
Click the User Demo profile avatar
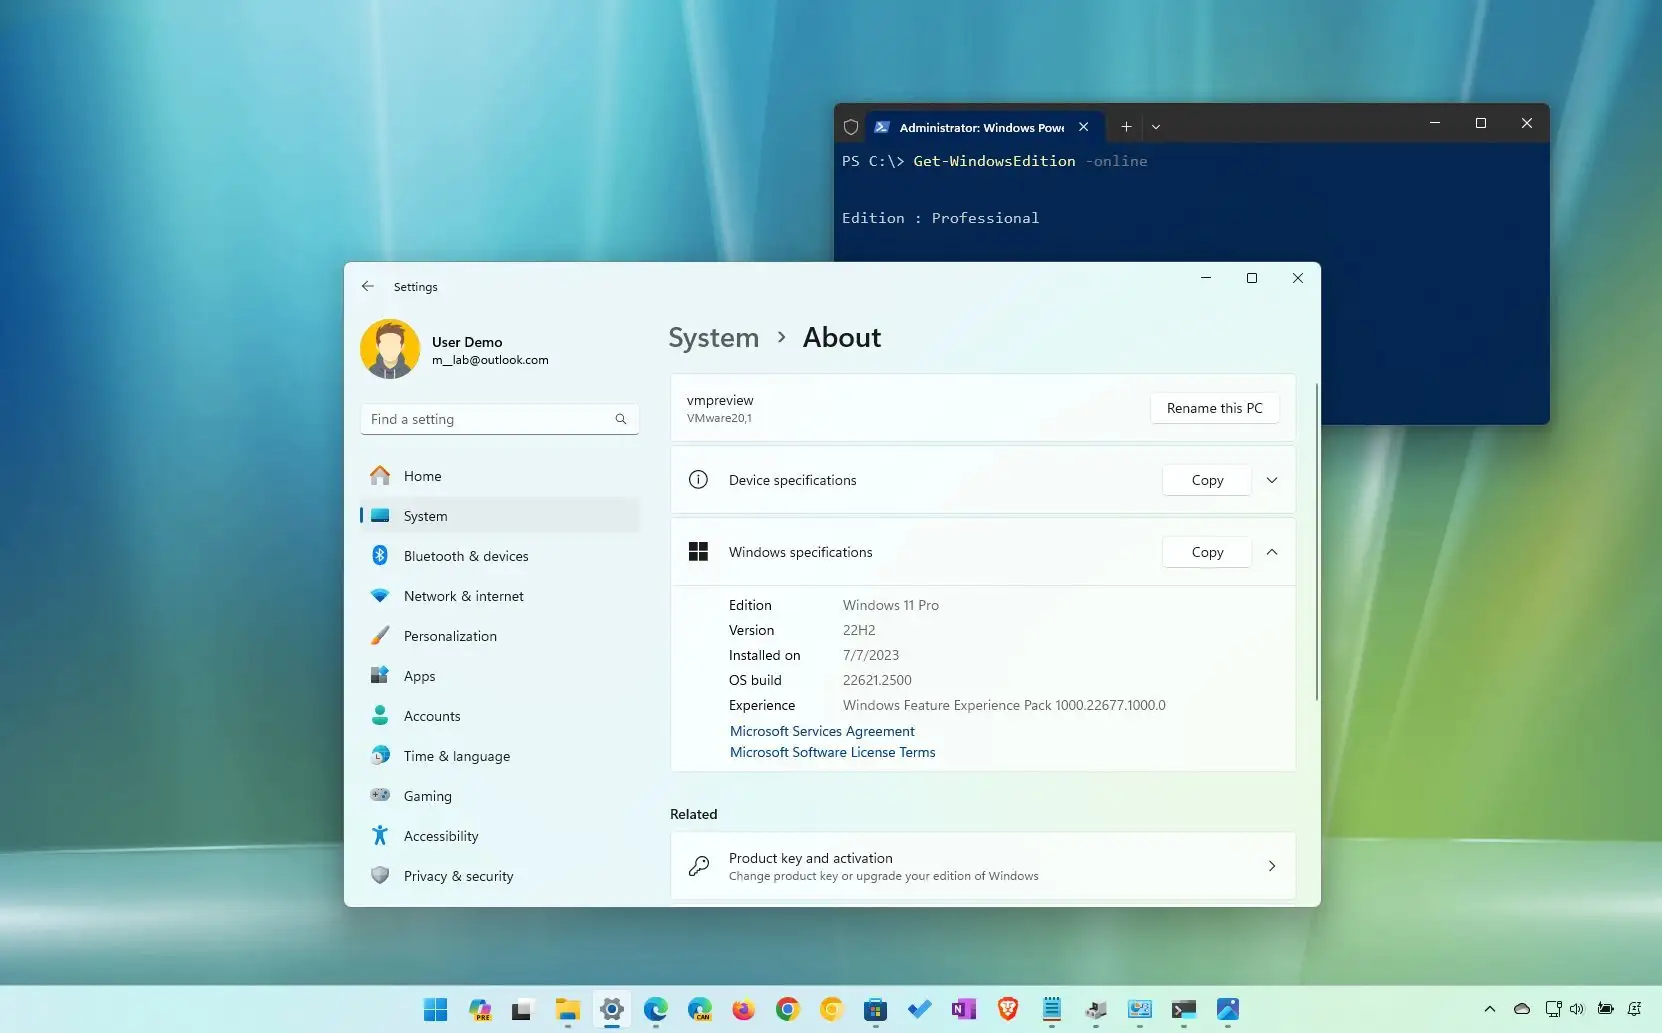click(x=390, y=349)
